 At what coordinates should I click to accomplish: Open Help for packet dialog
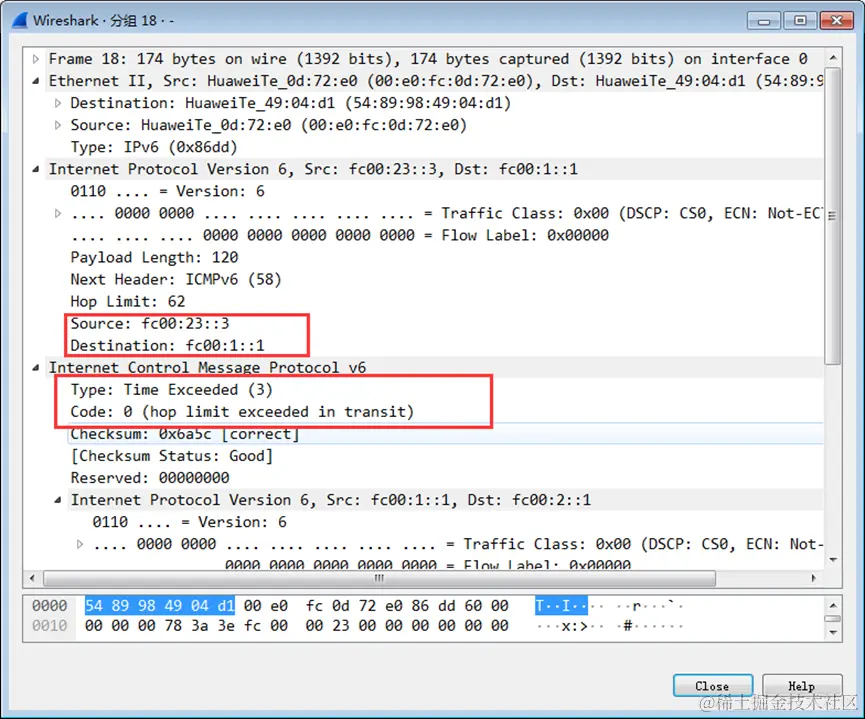[802, 686]
